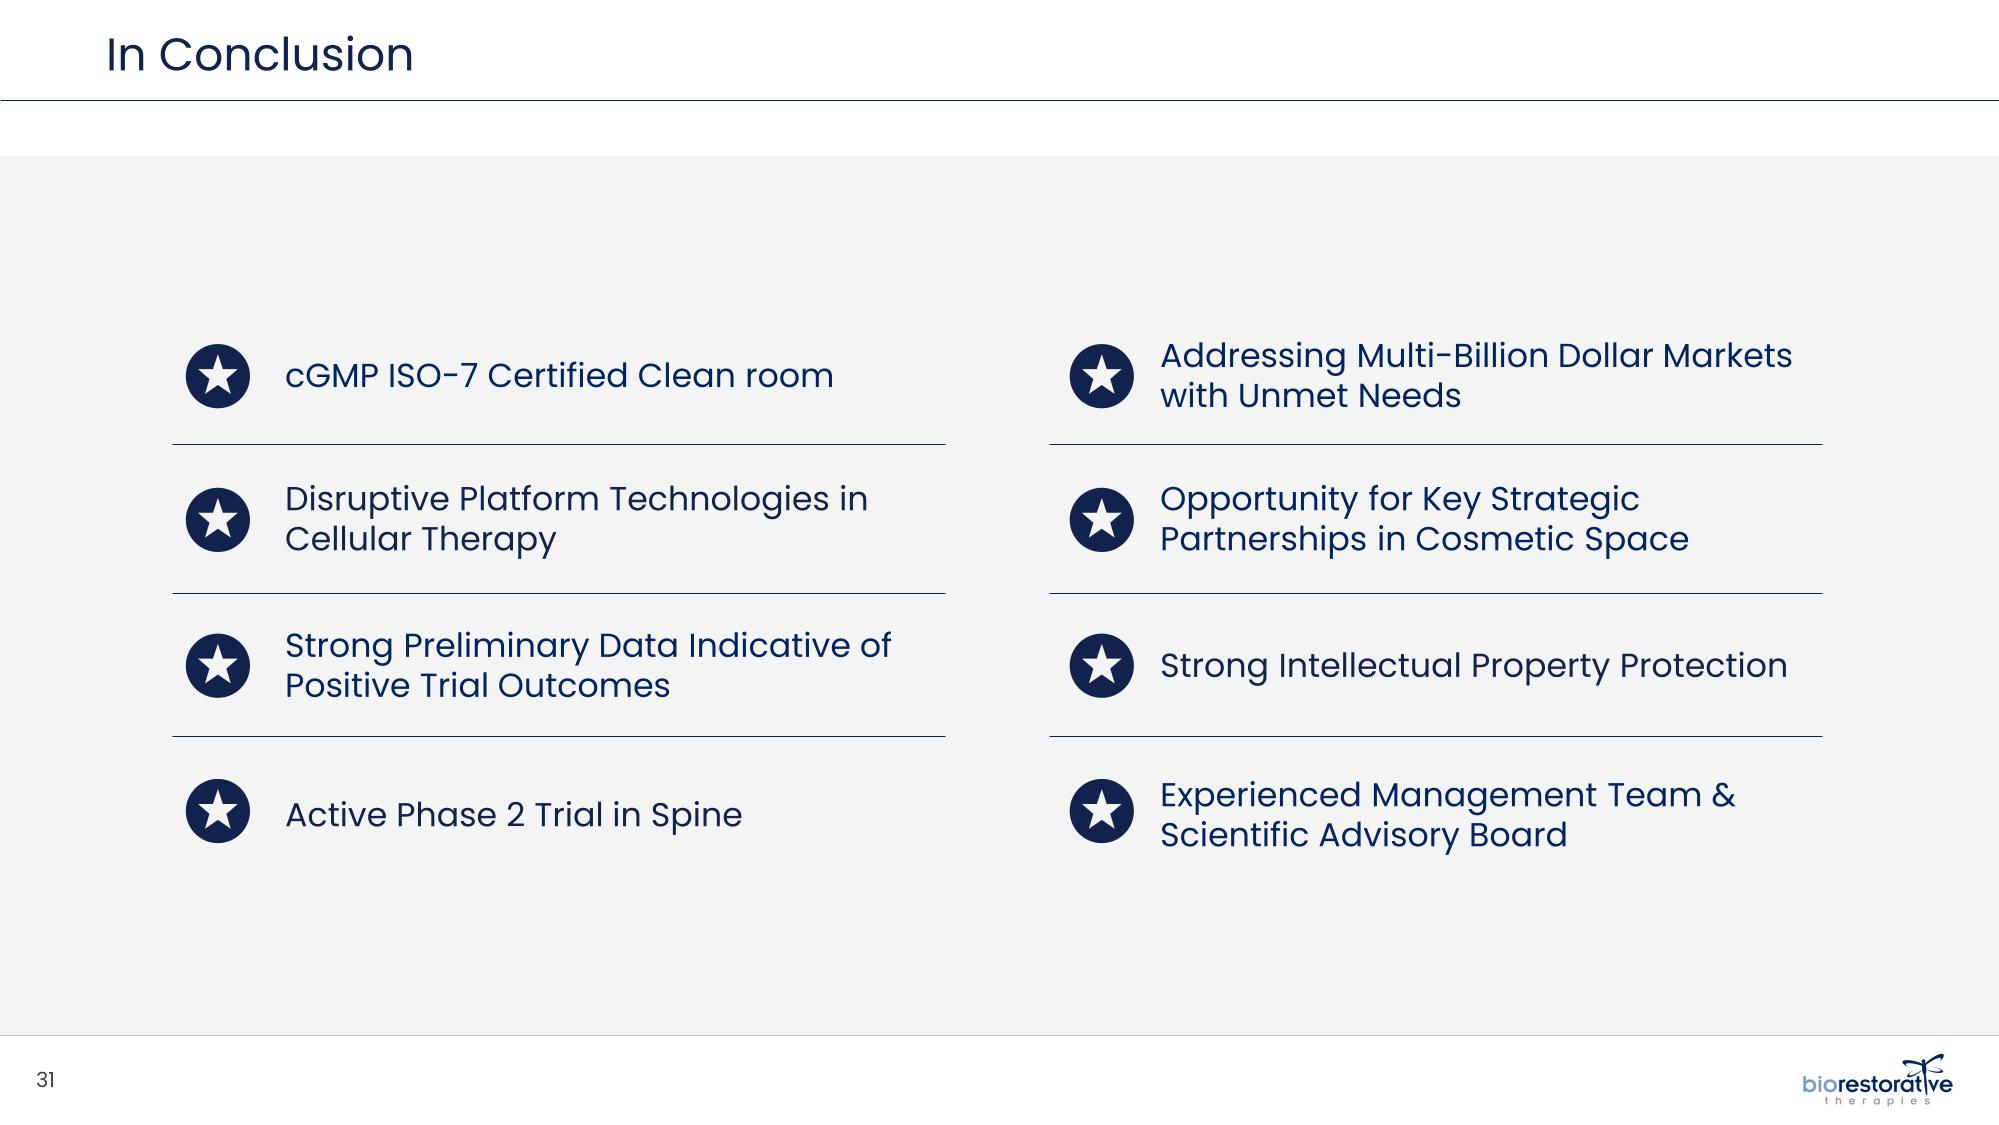The height and width of the screenshot is (1125, 1999).
Task: Click the dragonfly graphic above the logo
Action: pyautogui.click(x=1924, y=1066)
